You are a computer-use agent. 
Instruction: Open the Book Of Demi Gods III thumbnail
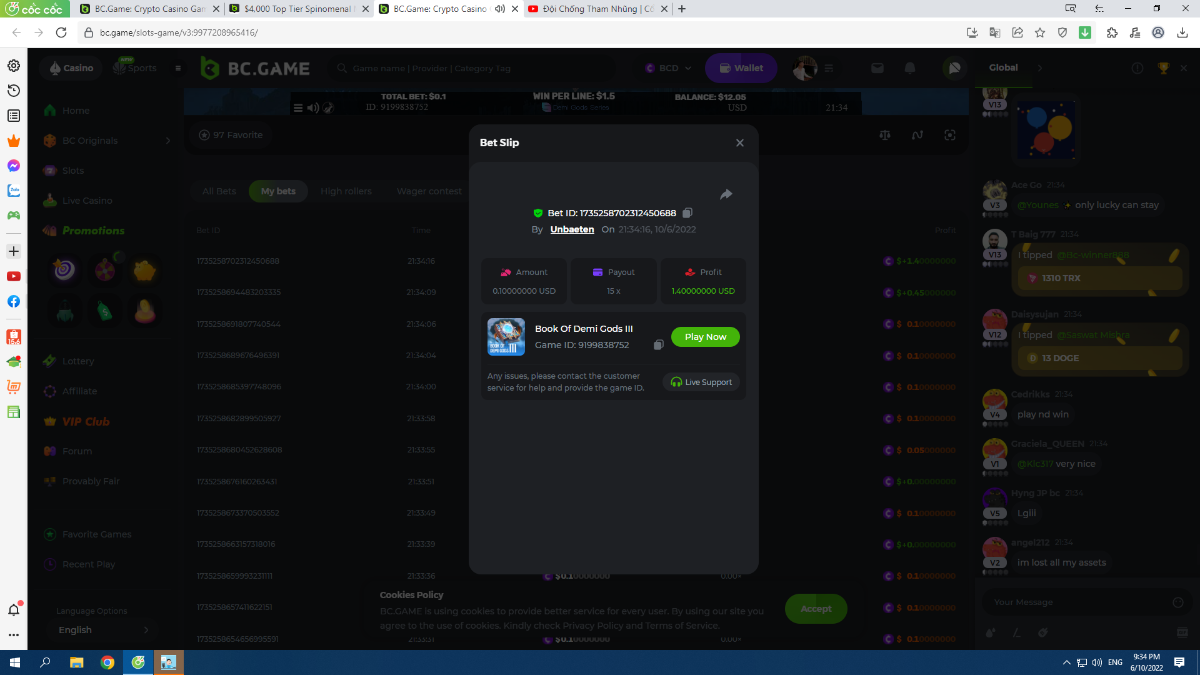[x=506, y=337]
